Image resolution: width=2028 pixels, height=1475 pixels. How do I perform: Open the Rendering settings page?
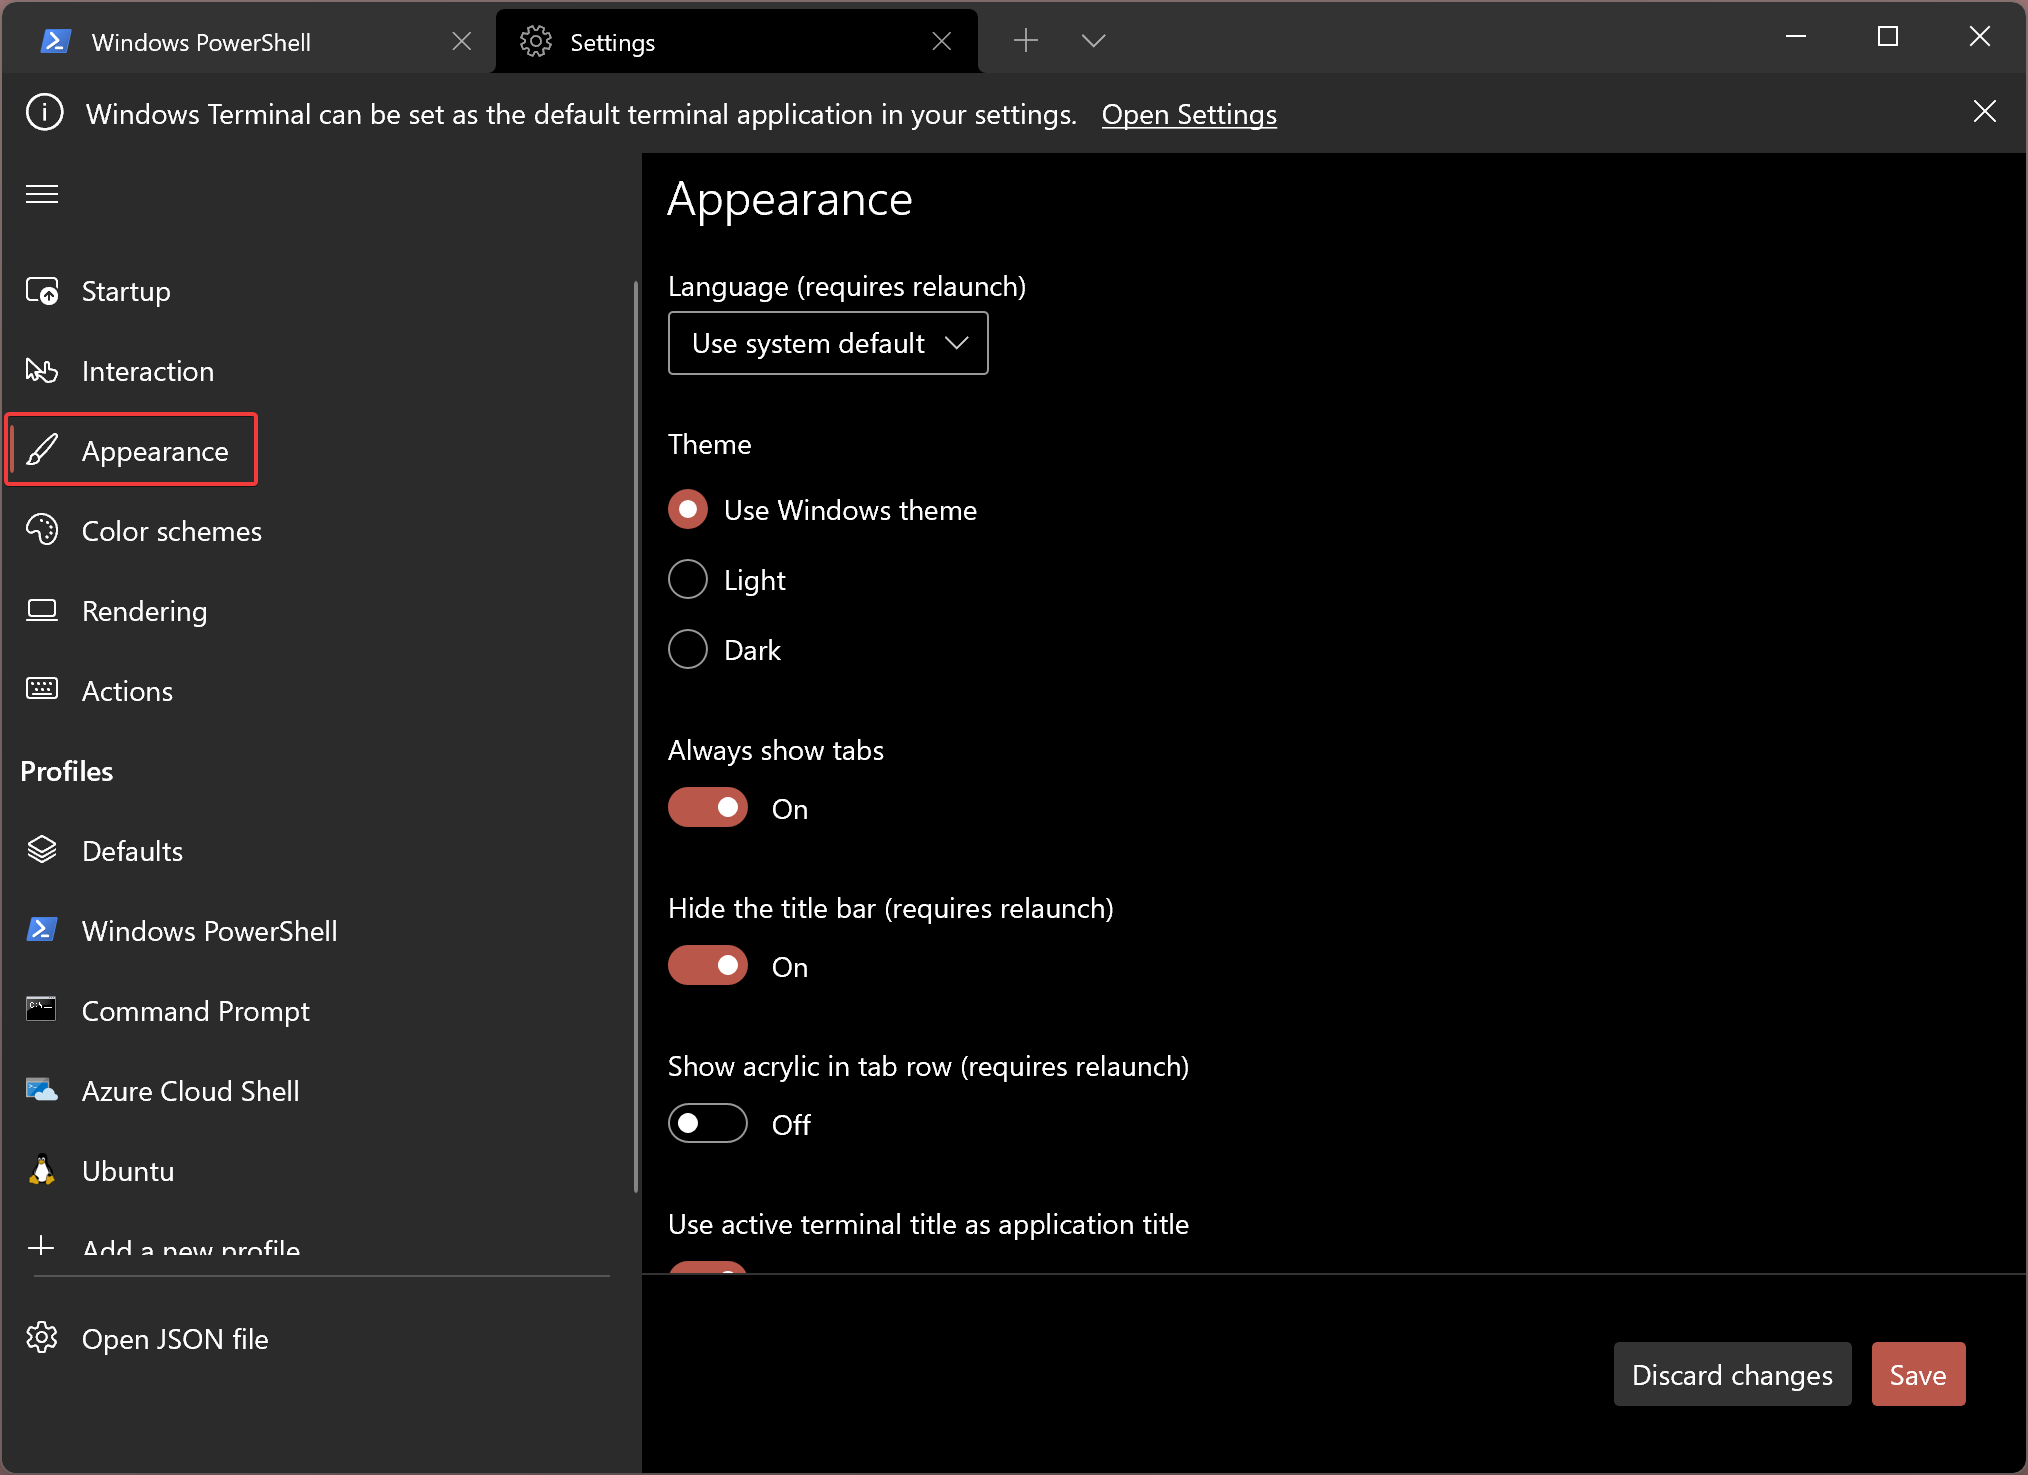[x=318, y=611]
